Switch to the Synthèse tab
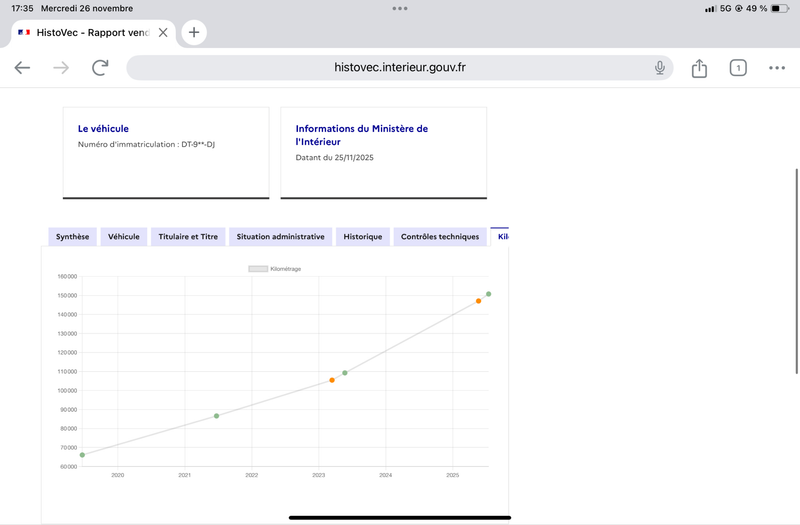 click(72, 237)
